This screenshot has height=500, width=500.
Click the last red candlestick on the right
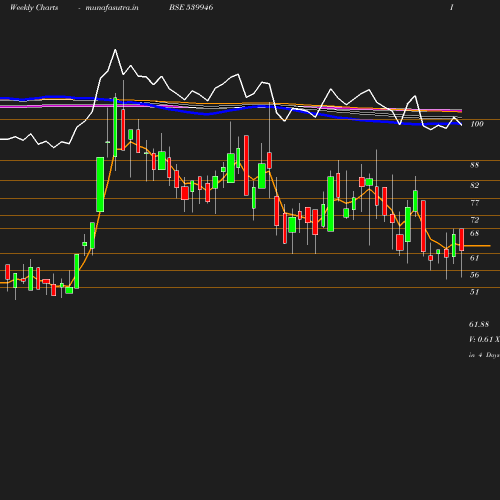462,240
